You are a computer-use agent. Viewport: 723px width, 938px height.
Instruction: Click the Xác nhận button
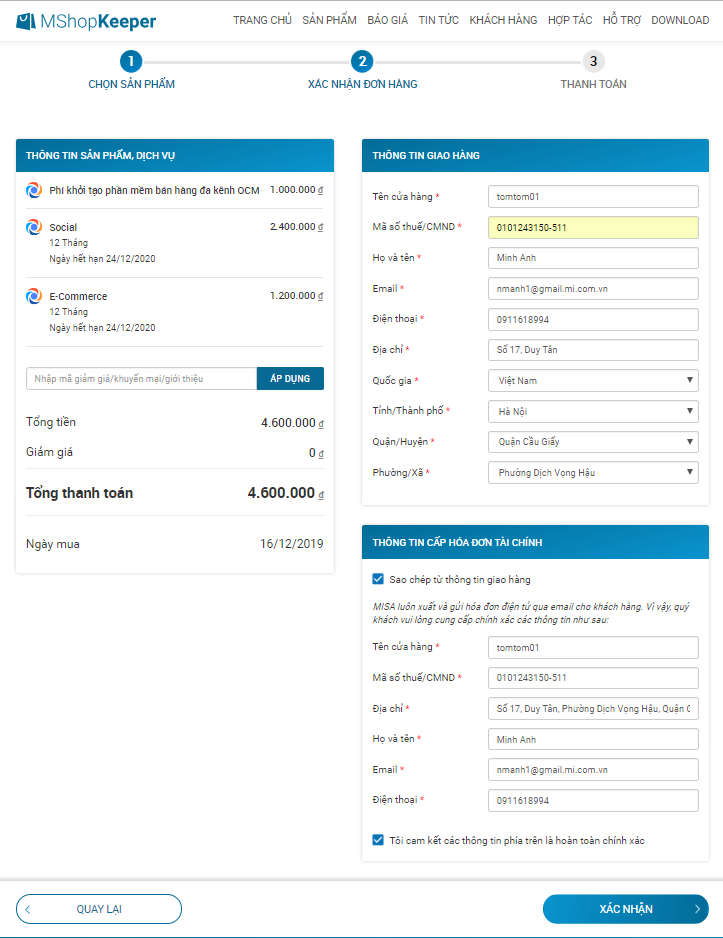point(625,909)
